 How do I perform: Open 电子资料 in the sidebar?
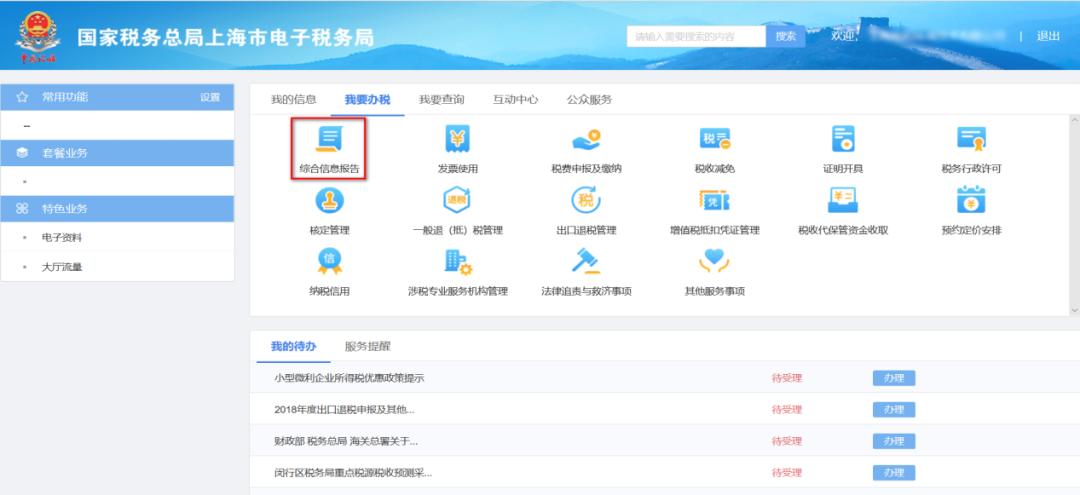[x=62, y=238]
